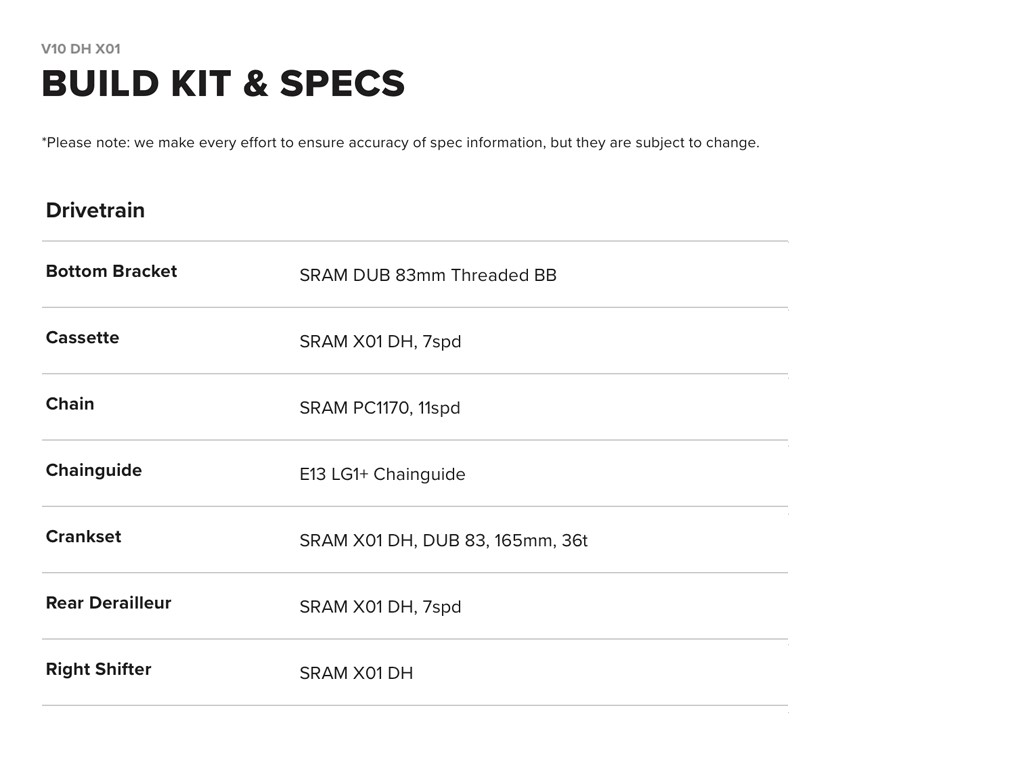The width and height of the screenshot is (1024, 768).
Task: Select the Drivetrain section heading
Action: [95, 210]
